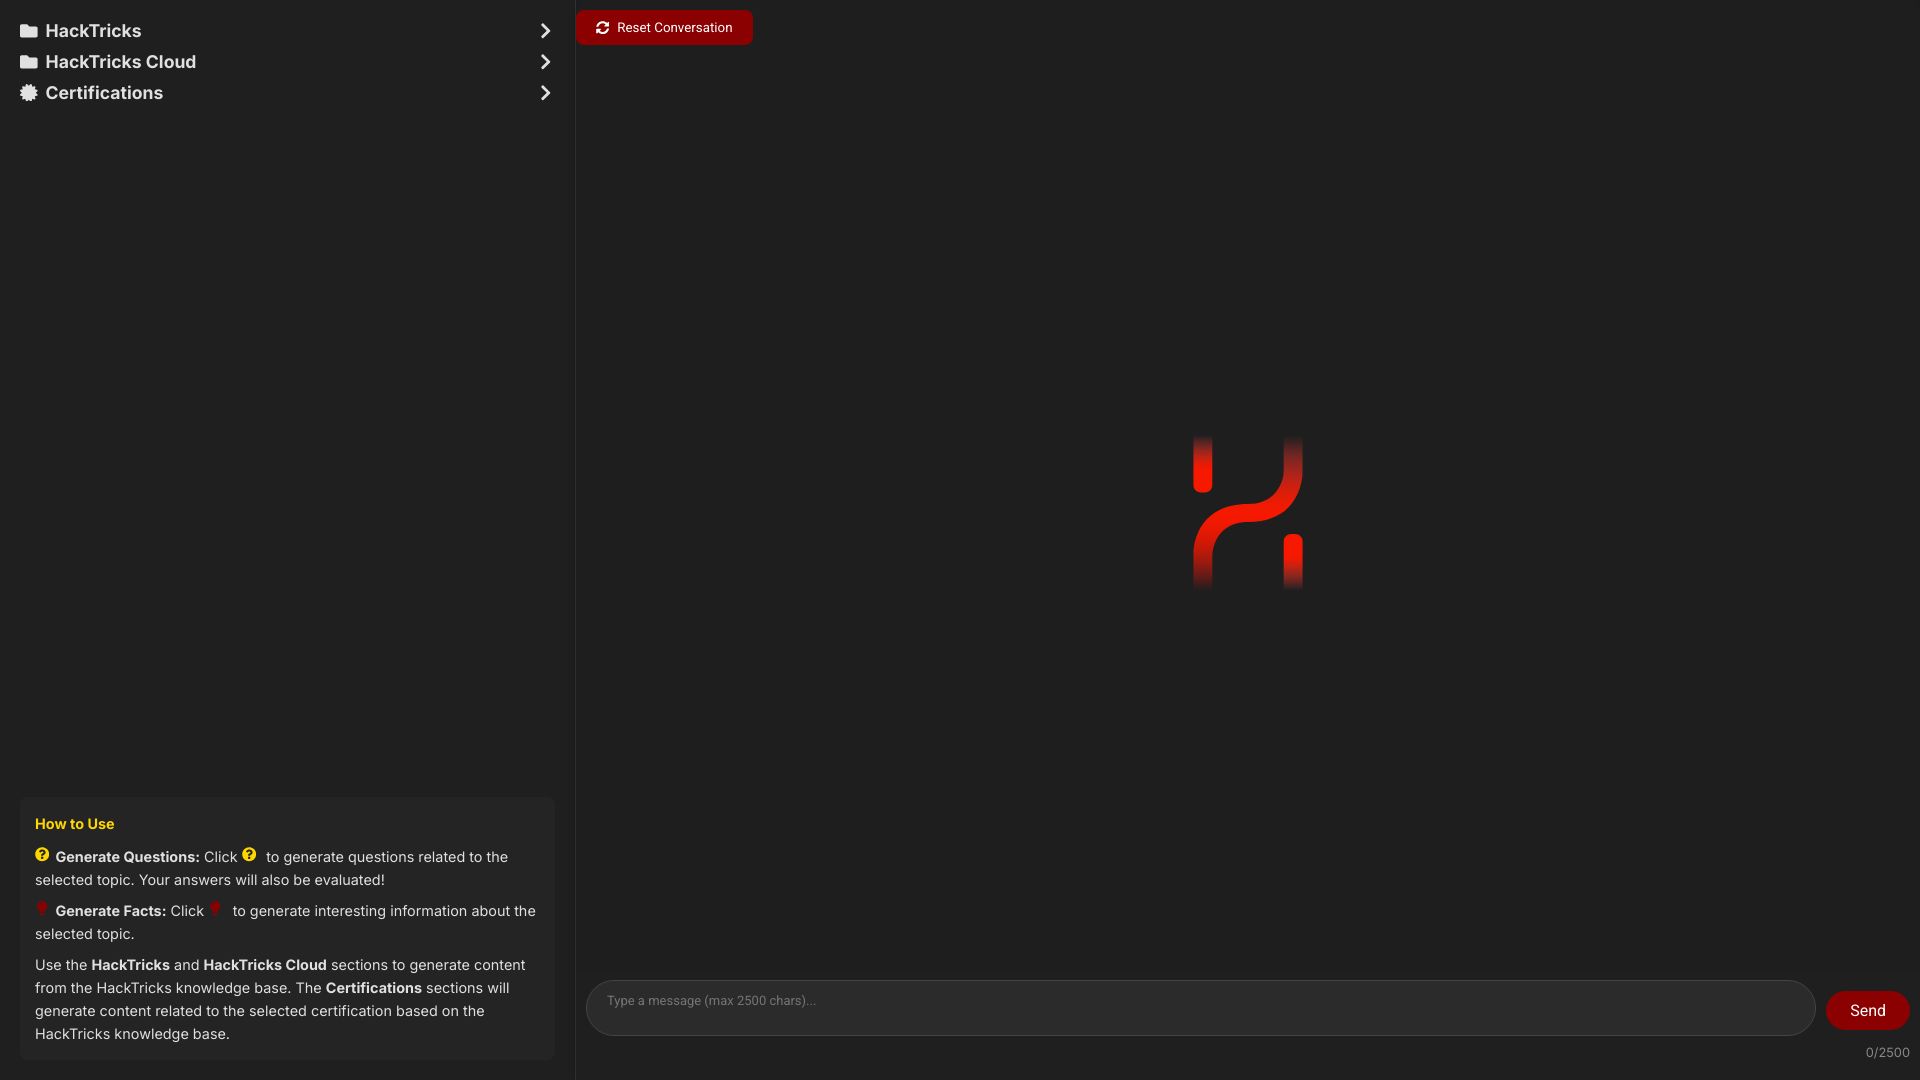The width and height of the screenshot is (1920, 1080).
Task: Expand the HackTricks Cloud section chevron
Action: tap(545, 62)
